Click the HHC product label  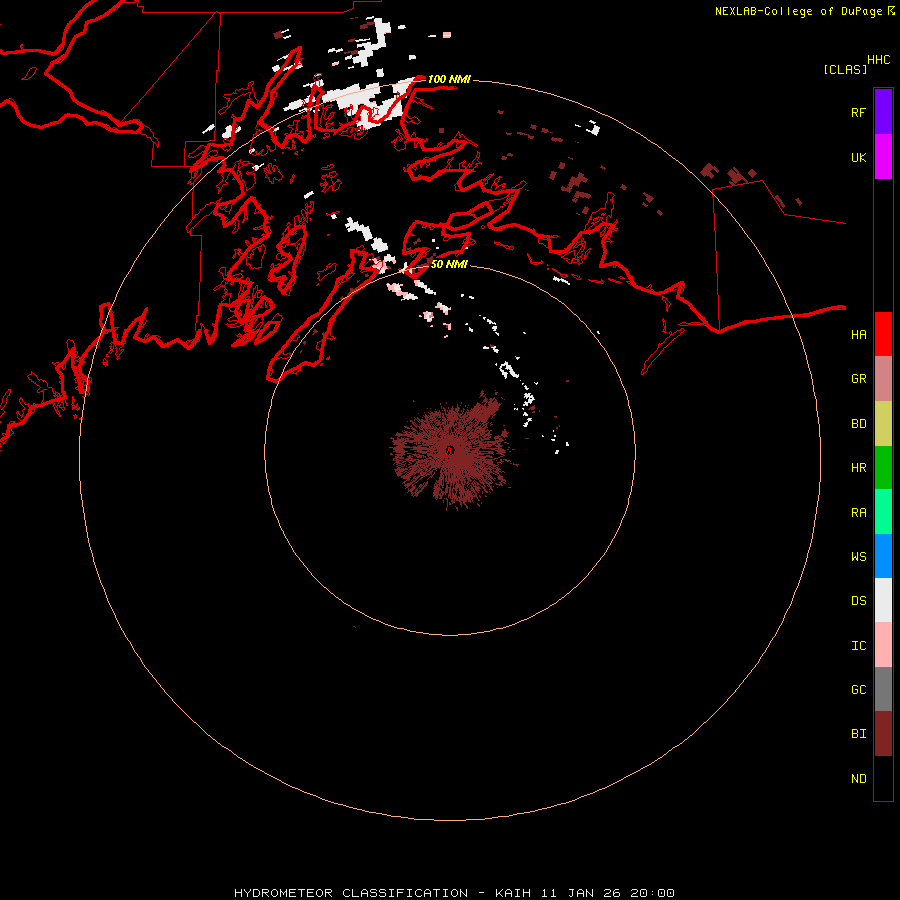878,60
